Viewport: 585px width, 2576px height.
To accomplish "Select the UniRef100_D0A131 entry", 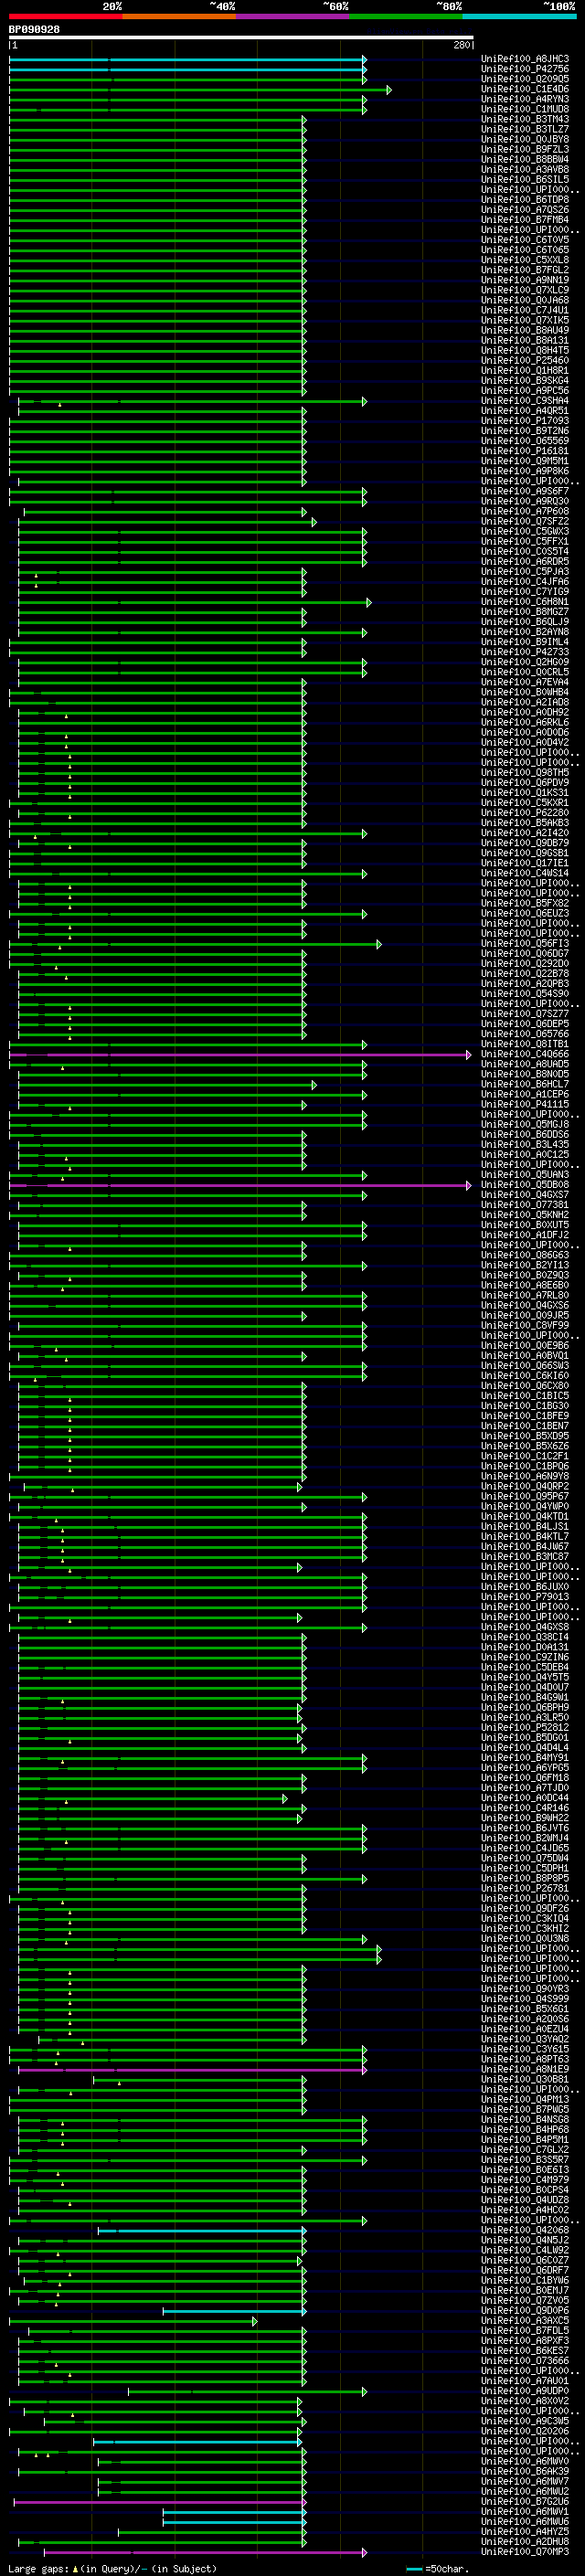I will [x=525, y=1648].
